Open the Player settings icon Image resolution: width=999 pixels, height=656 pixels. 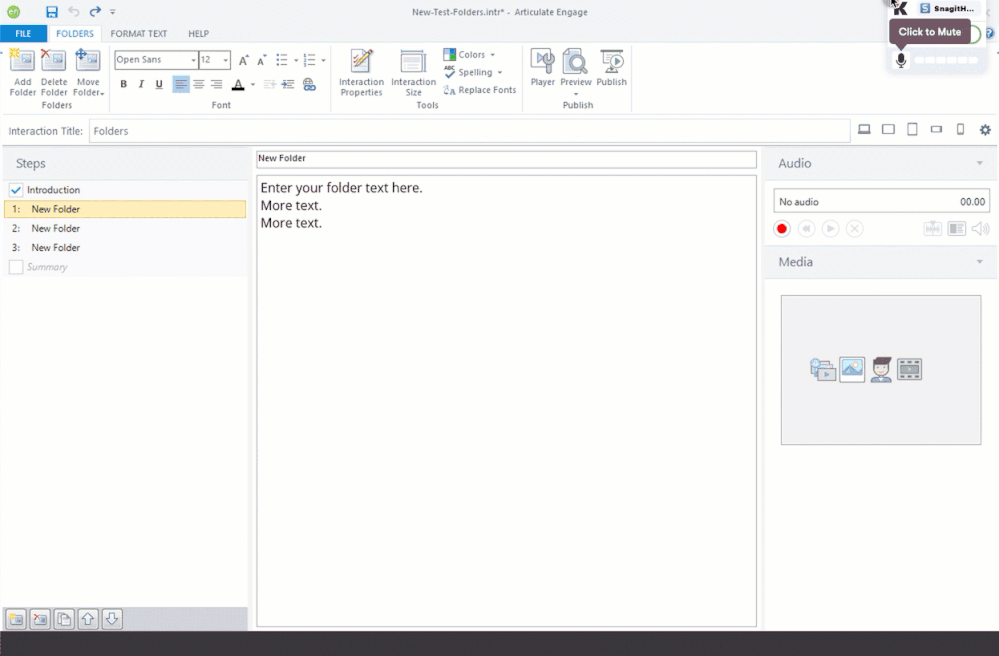tap(542, 69)
